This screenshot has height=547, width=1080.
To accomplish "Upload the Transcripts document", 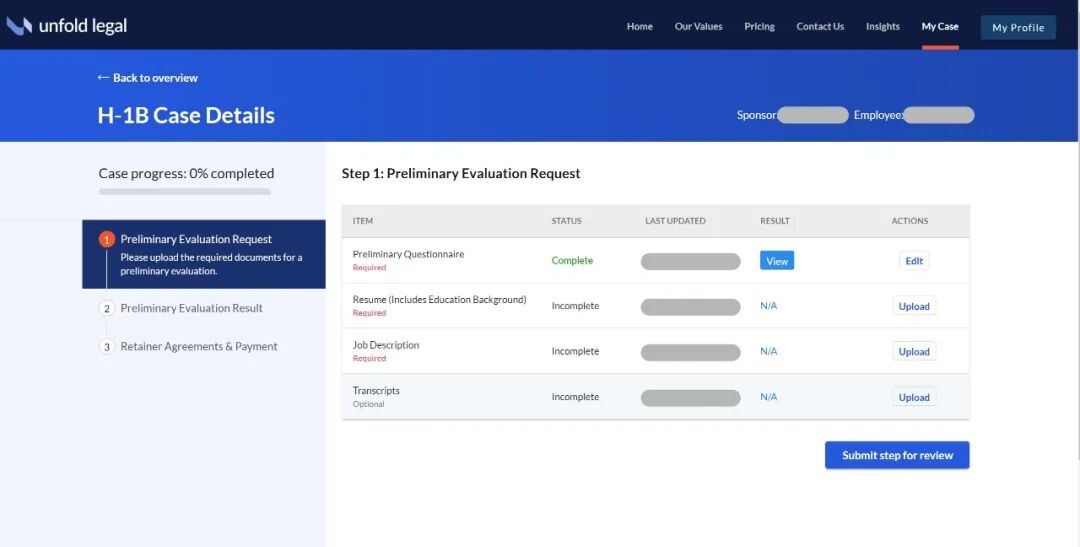I will (914, 397).
